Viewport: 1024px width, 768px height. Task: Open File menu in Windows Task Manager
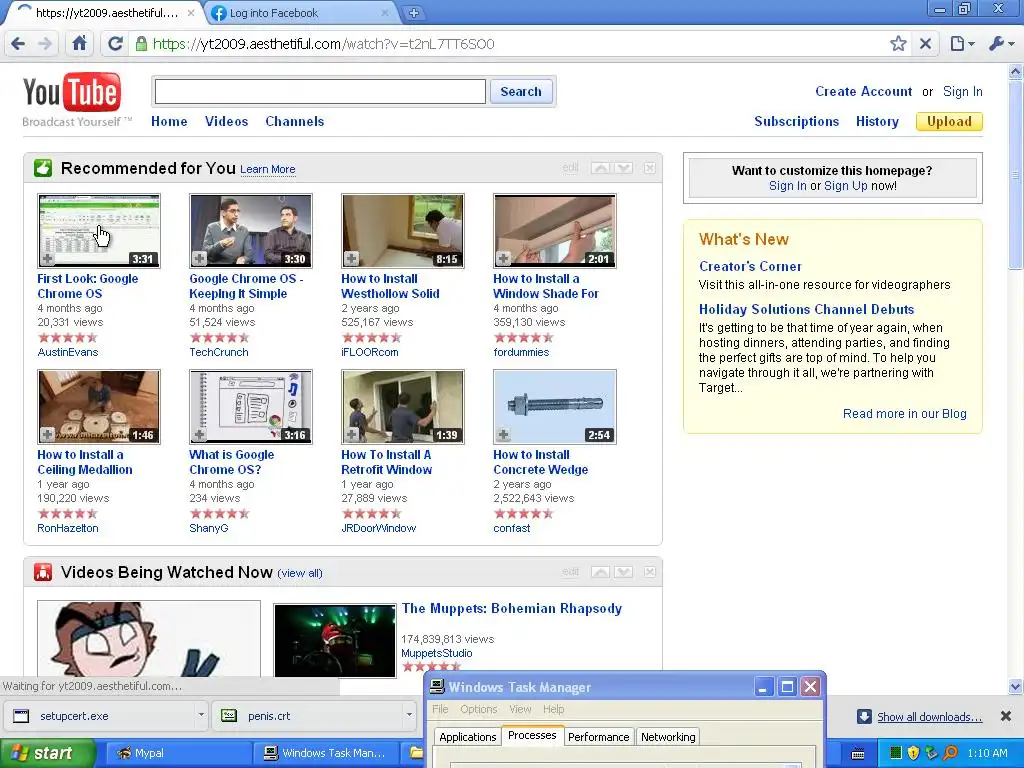[x=440, y=709]
